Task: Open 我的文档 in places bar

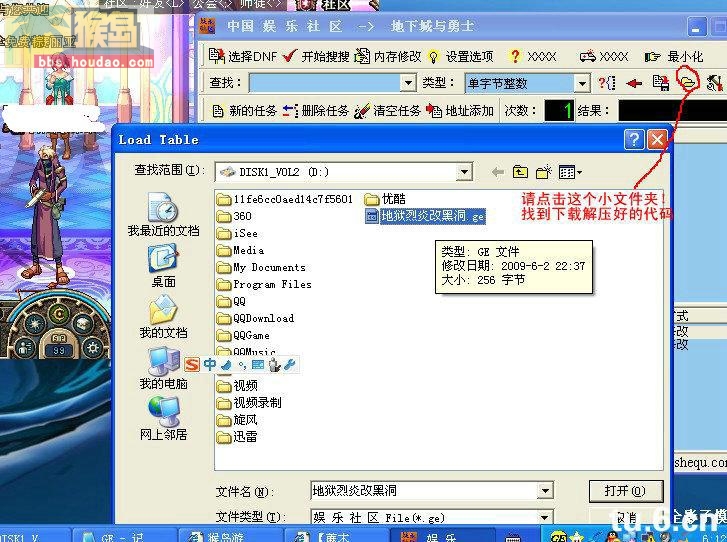Action: (163, 317)
